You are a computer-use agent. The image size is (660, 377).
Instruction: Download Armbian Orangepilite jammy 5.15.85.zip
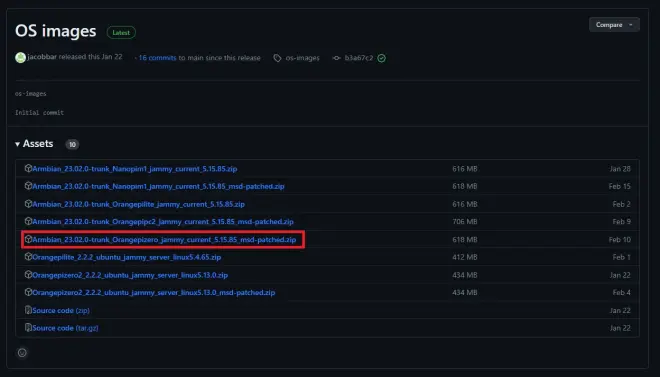138,204
